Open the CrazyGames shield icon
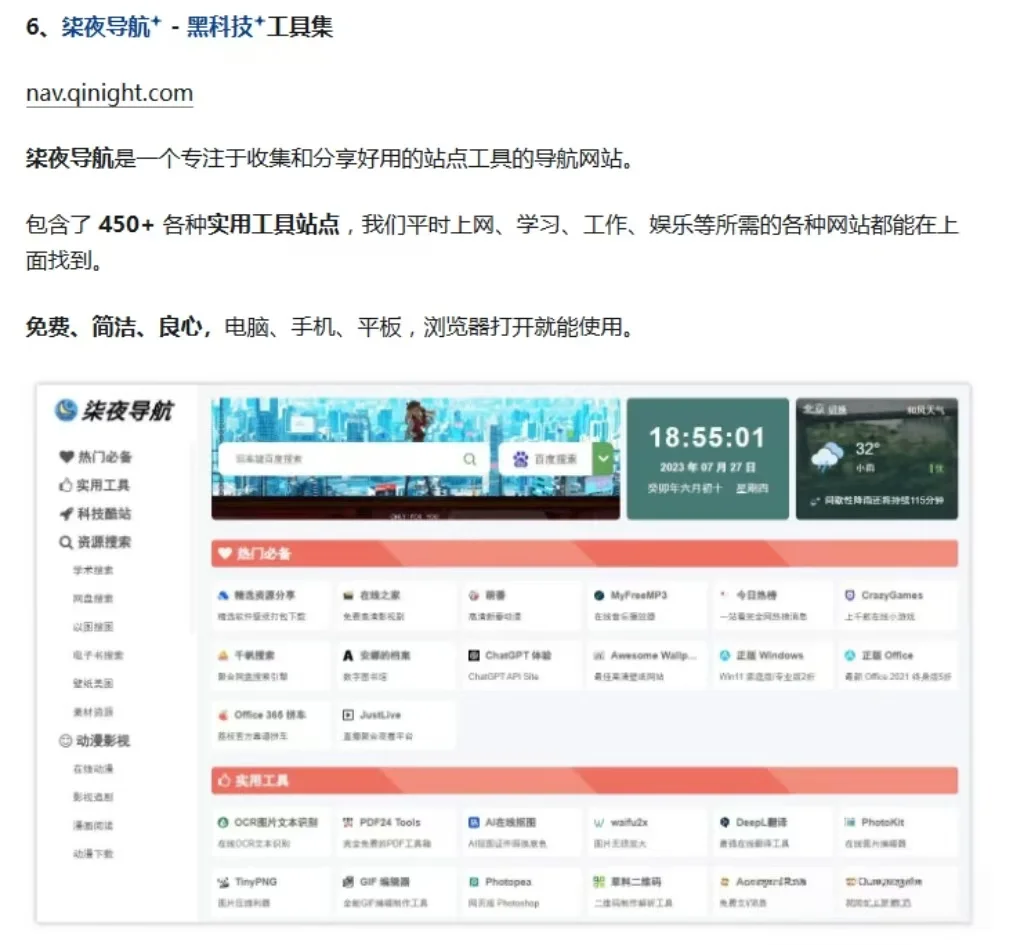This screenshot has width=1024, height=945. (848, 594)
